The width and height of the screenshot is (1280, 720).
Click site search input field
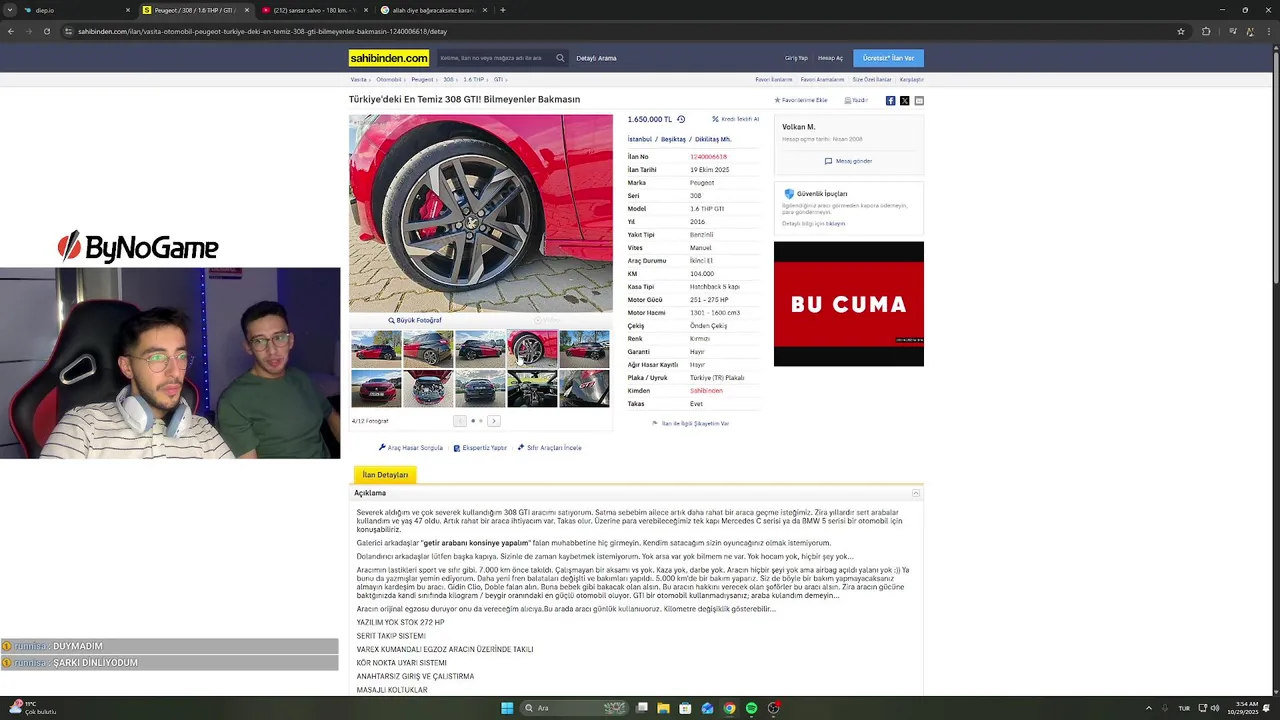494,58
